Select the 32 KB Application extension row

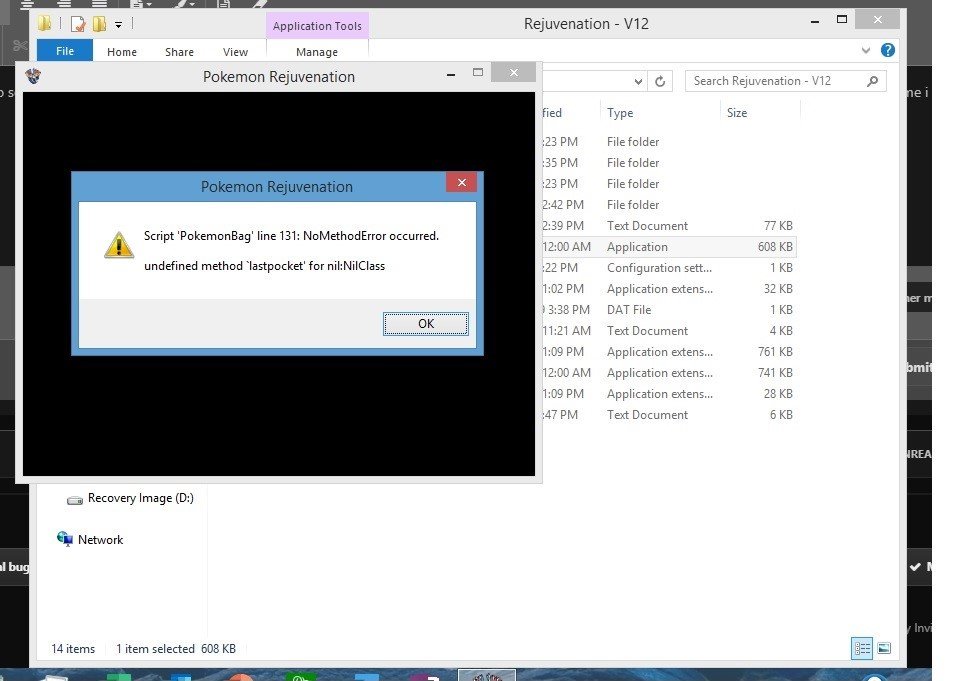(668, 289)
